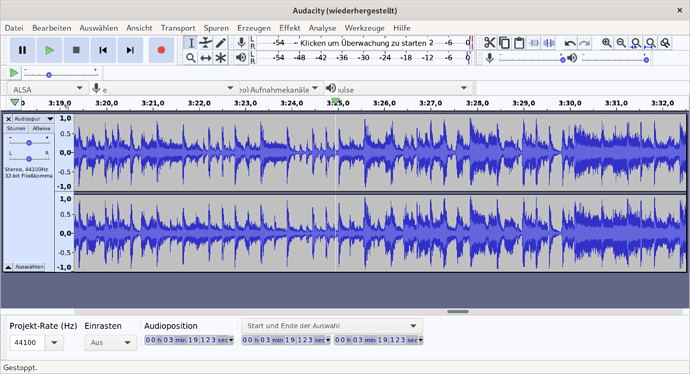The image size is (690, 374).
Task: Open the Audioposition time format arrow
Action: click(231, 340)
